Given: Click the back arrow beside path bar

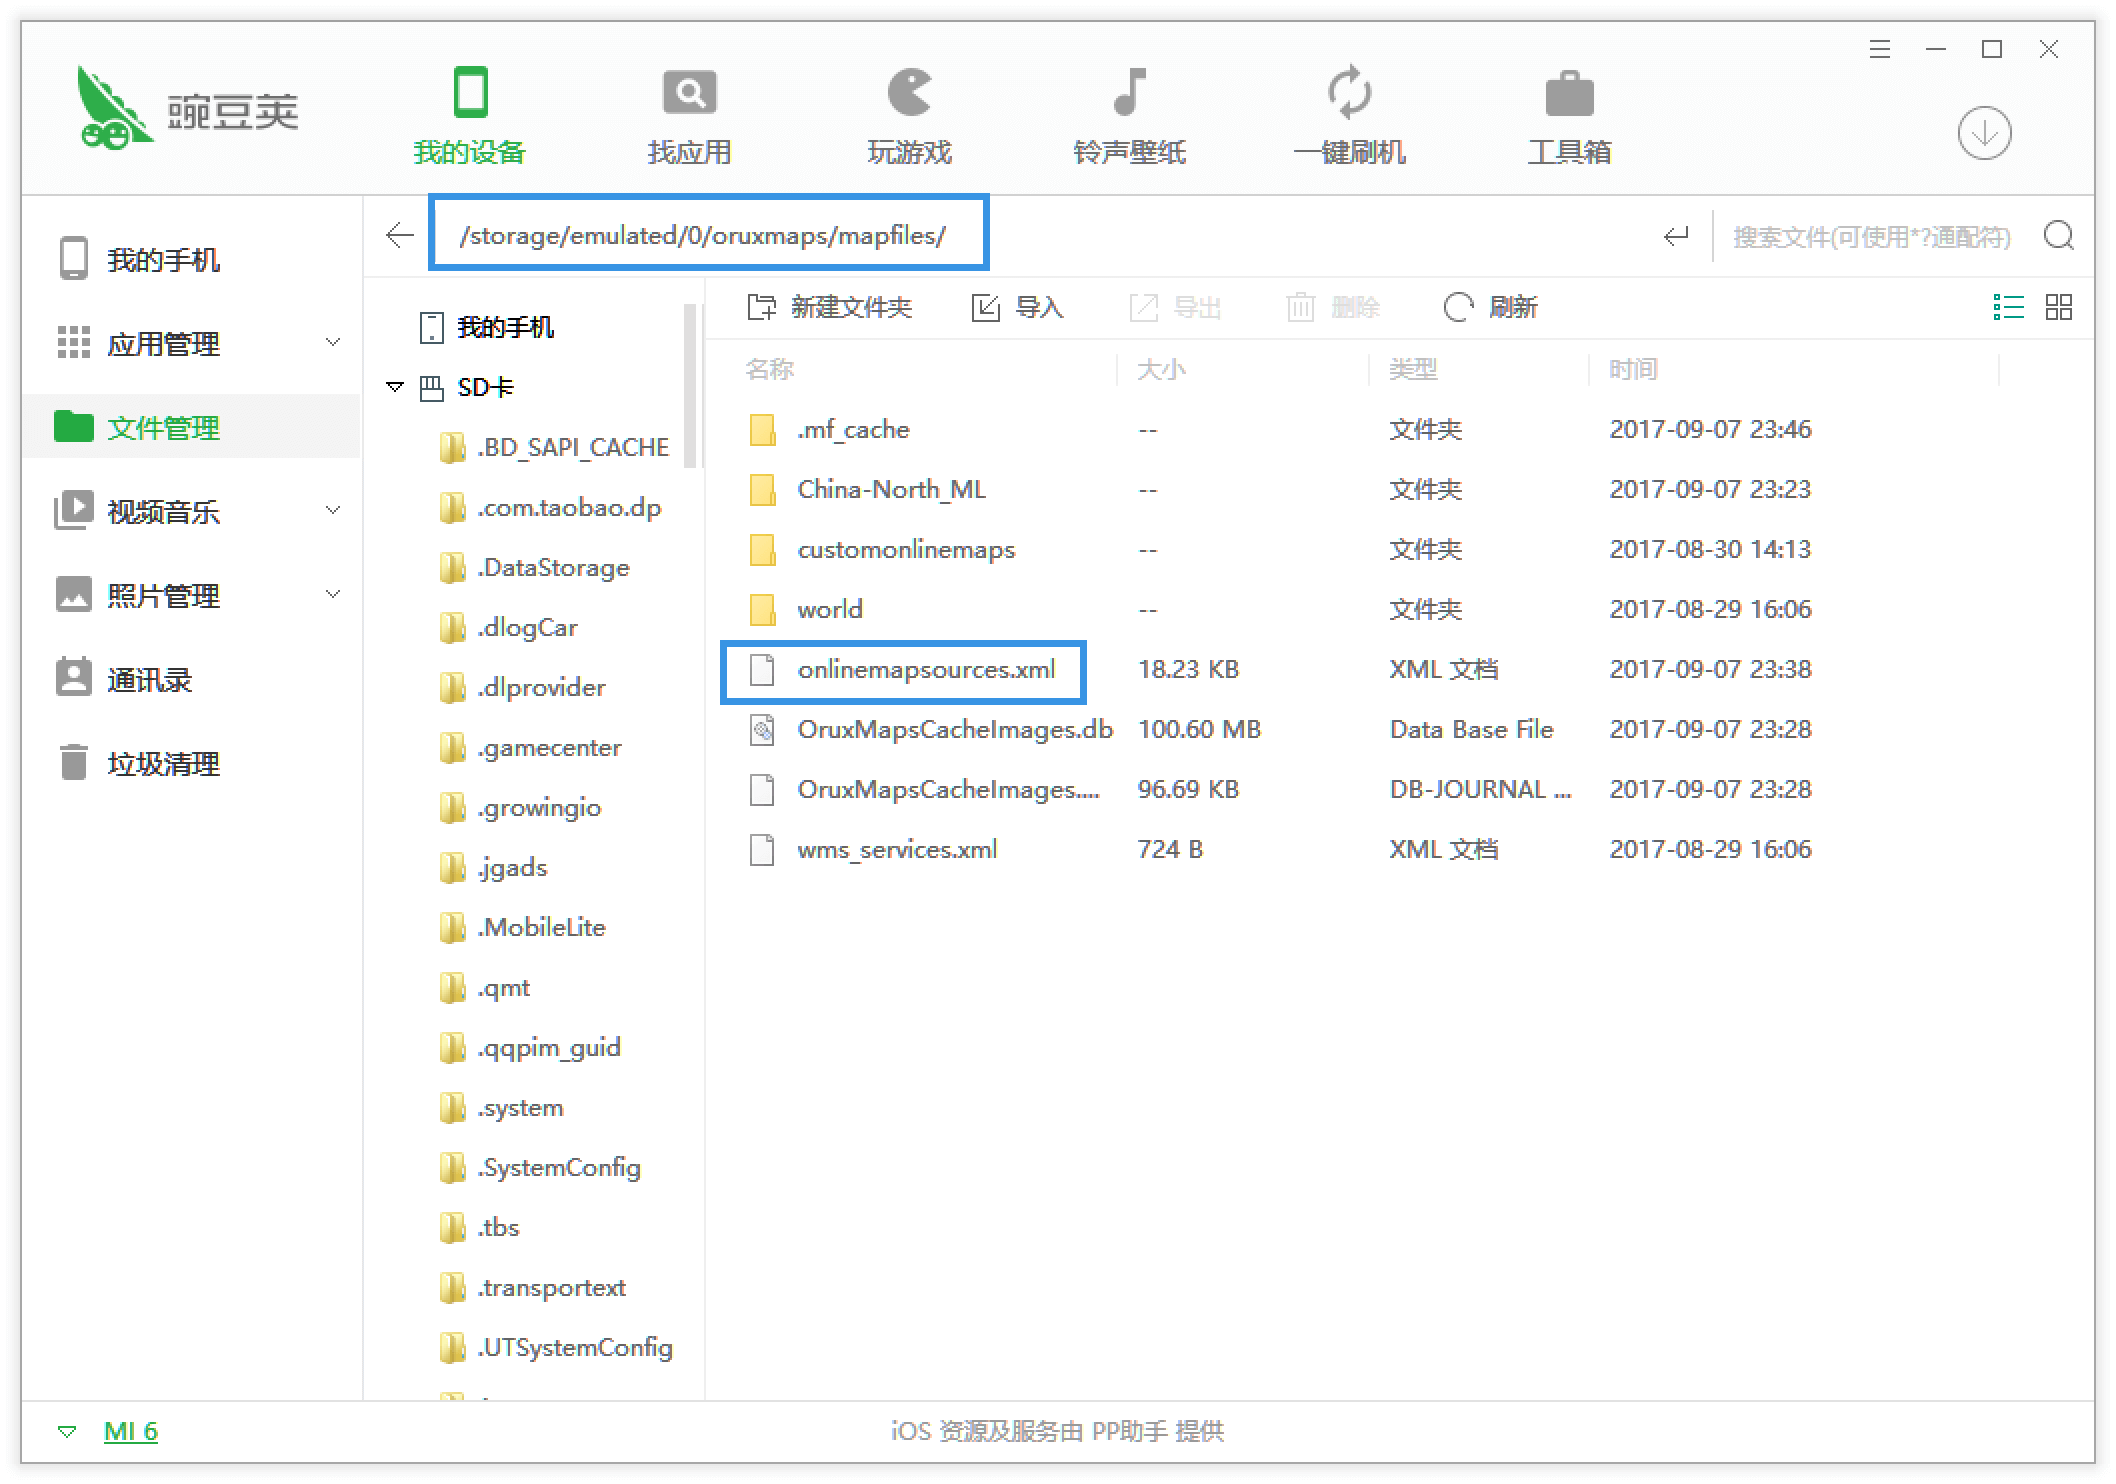Looking at the screenshot, I should click(399, 236).
